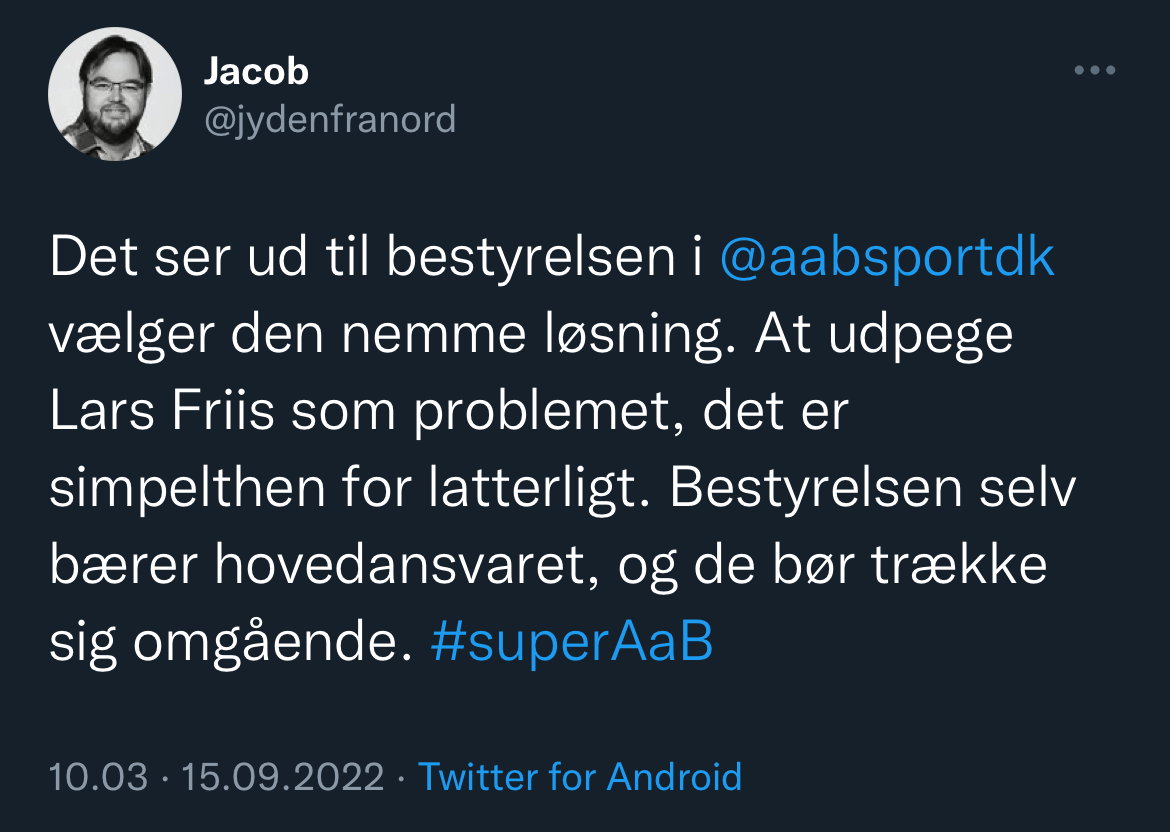
Task: Click the @jydenfranord handle
Action: [330, 120]
